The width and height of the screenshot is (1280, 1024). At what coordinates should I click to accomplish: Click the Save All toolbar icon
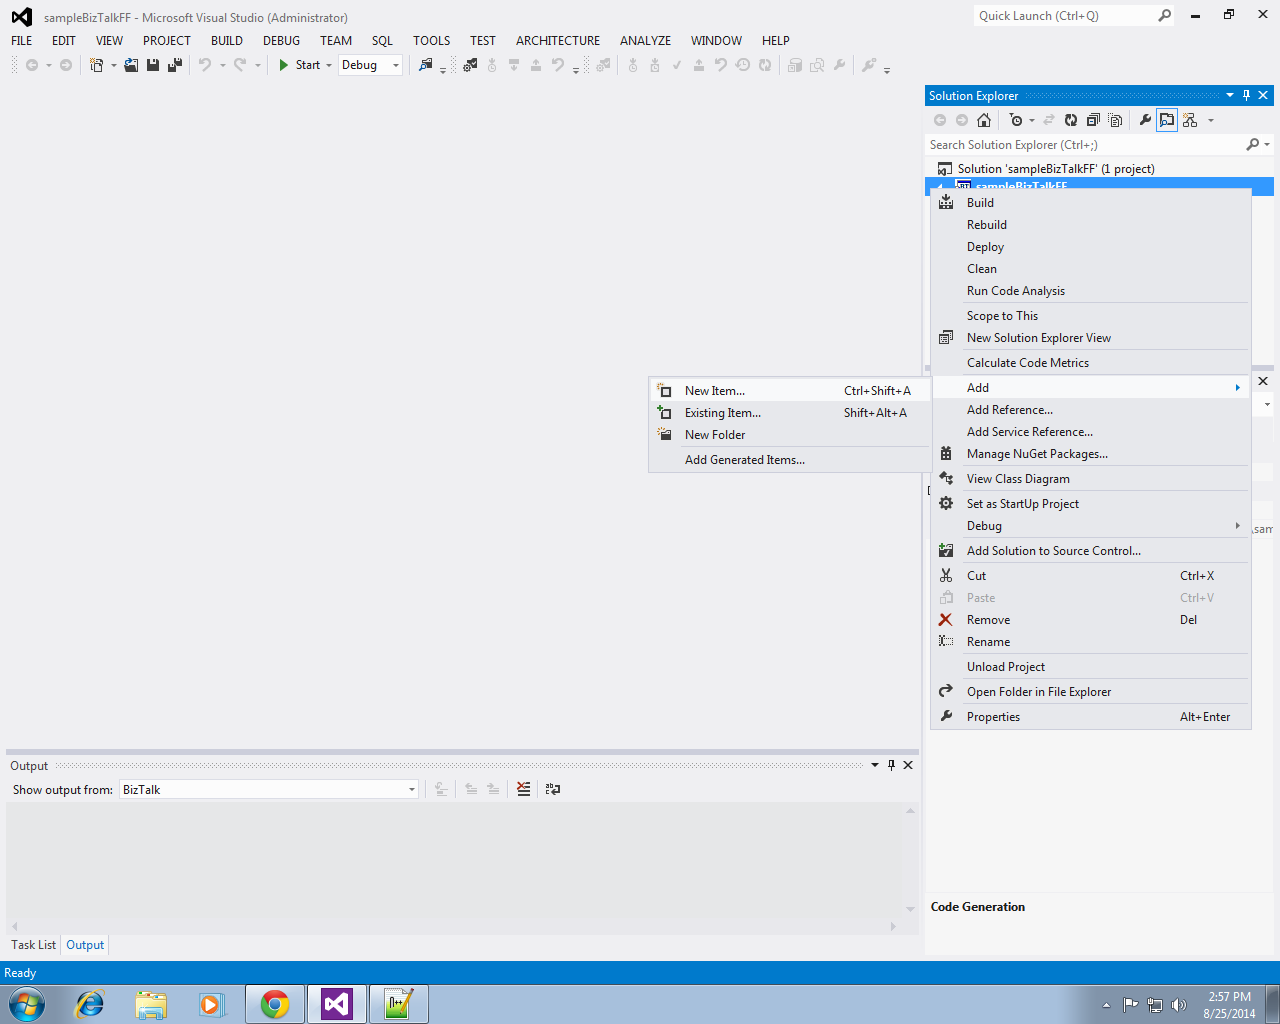pos(174,64)
